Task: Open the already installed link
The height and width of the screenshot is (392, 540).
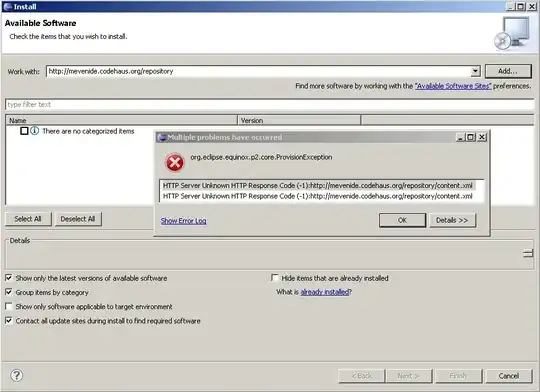Action: coord(325,292)
